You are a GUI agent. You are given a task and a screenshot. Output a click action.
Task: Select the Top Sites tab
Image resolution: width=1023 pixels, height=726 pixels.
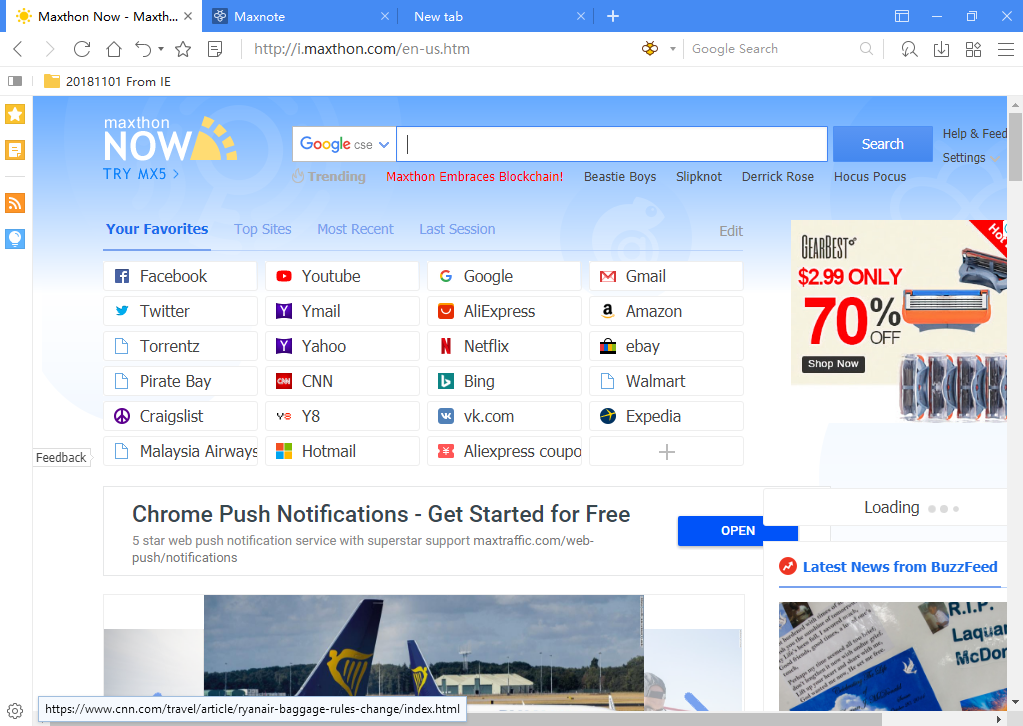point(263,230)
